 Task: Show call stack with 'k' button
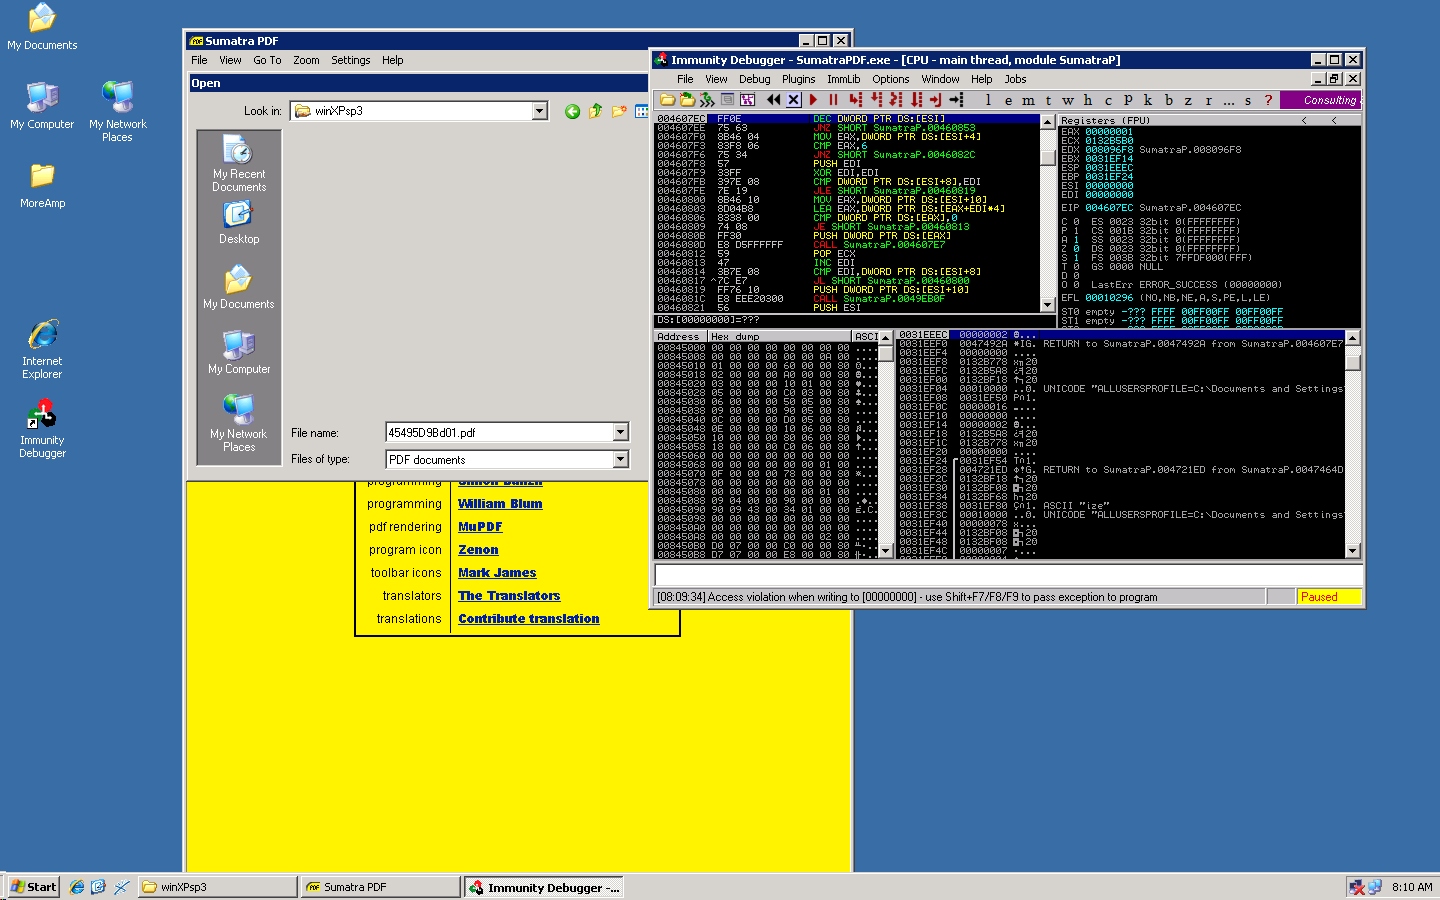(x=1148, y=100)
